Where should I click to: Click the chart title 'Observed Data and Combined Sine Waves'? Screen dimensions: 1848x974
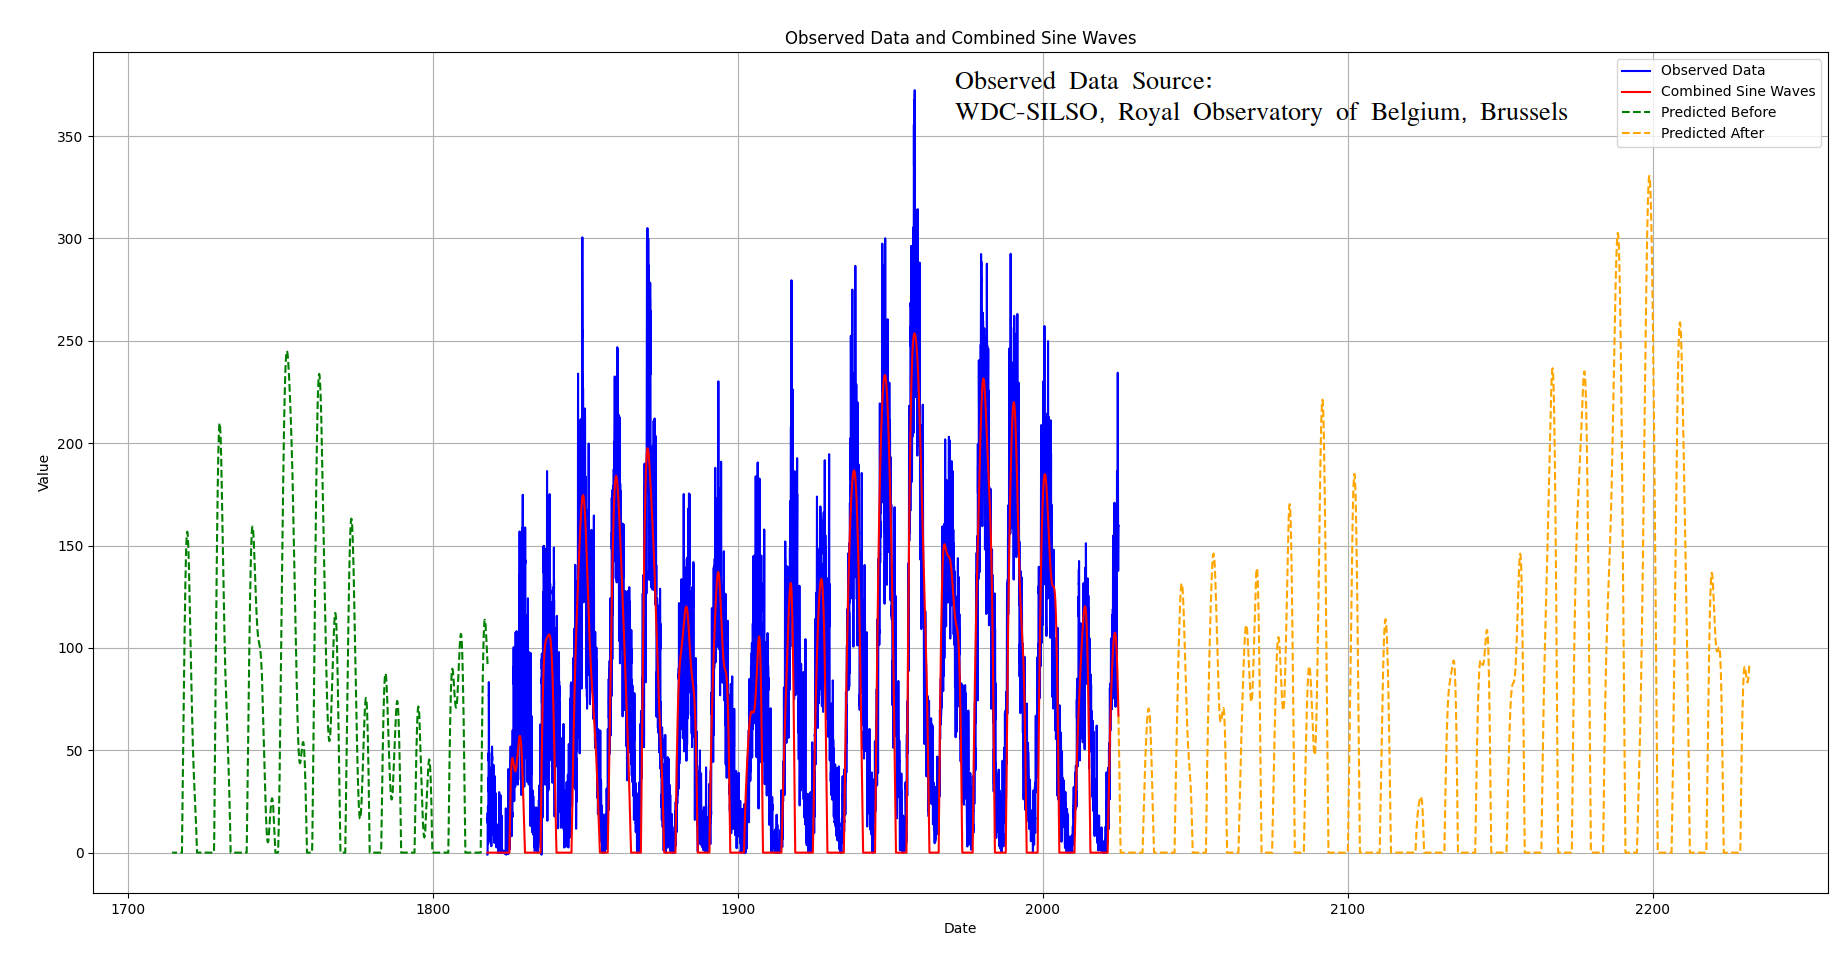pyautogui.click(x=960, y=38)
